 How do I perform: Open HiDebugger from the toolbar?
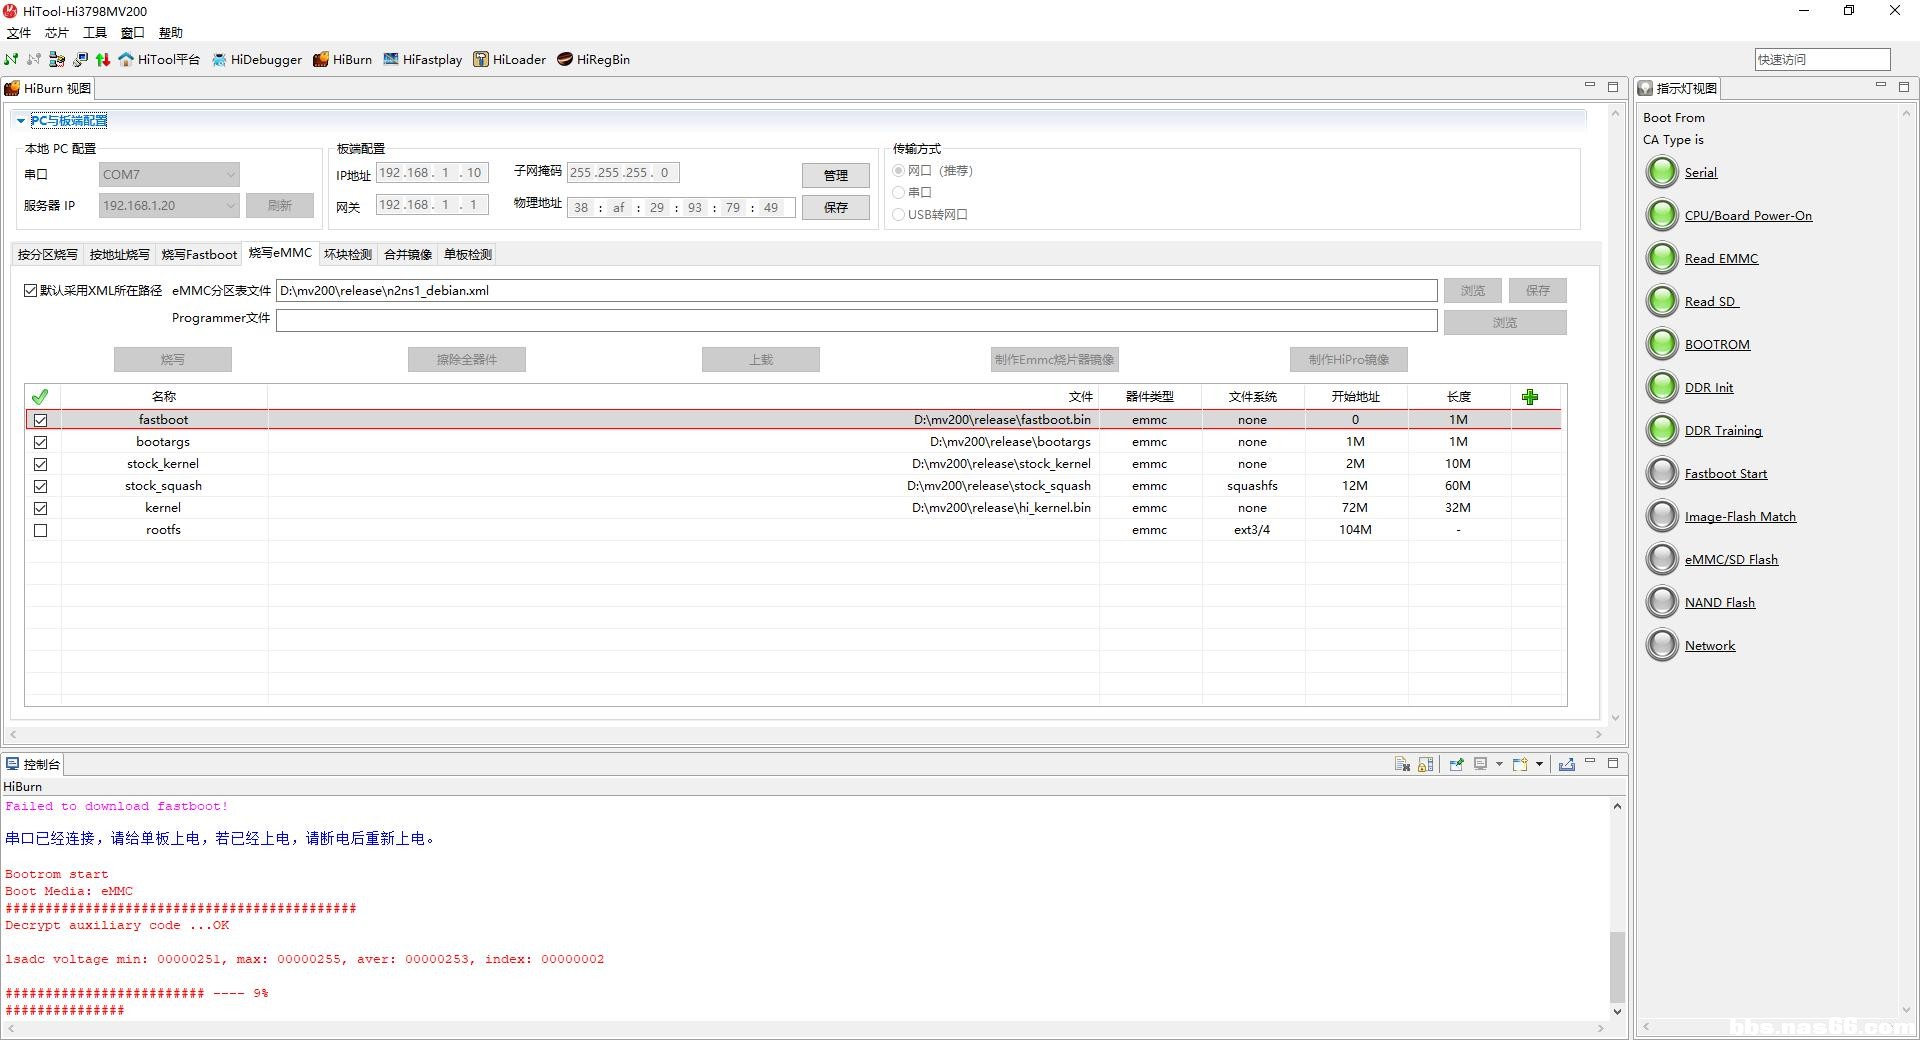tap(256, 60)
